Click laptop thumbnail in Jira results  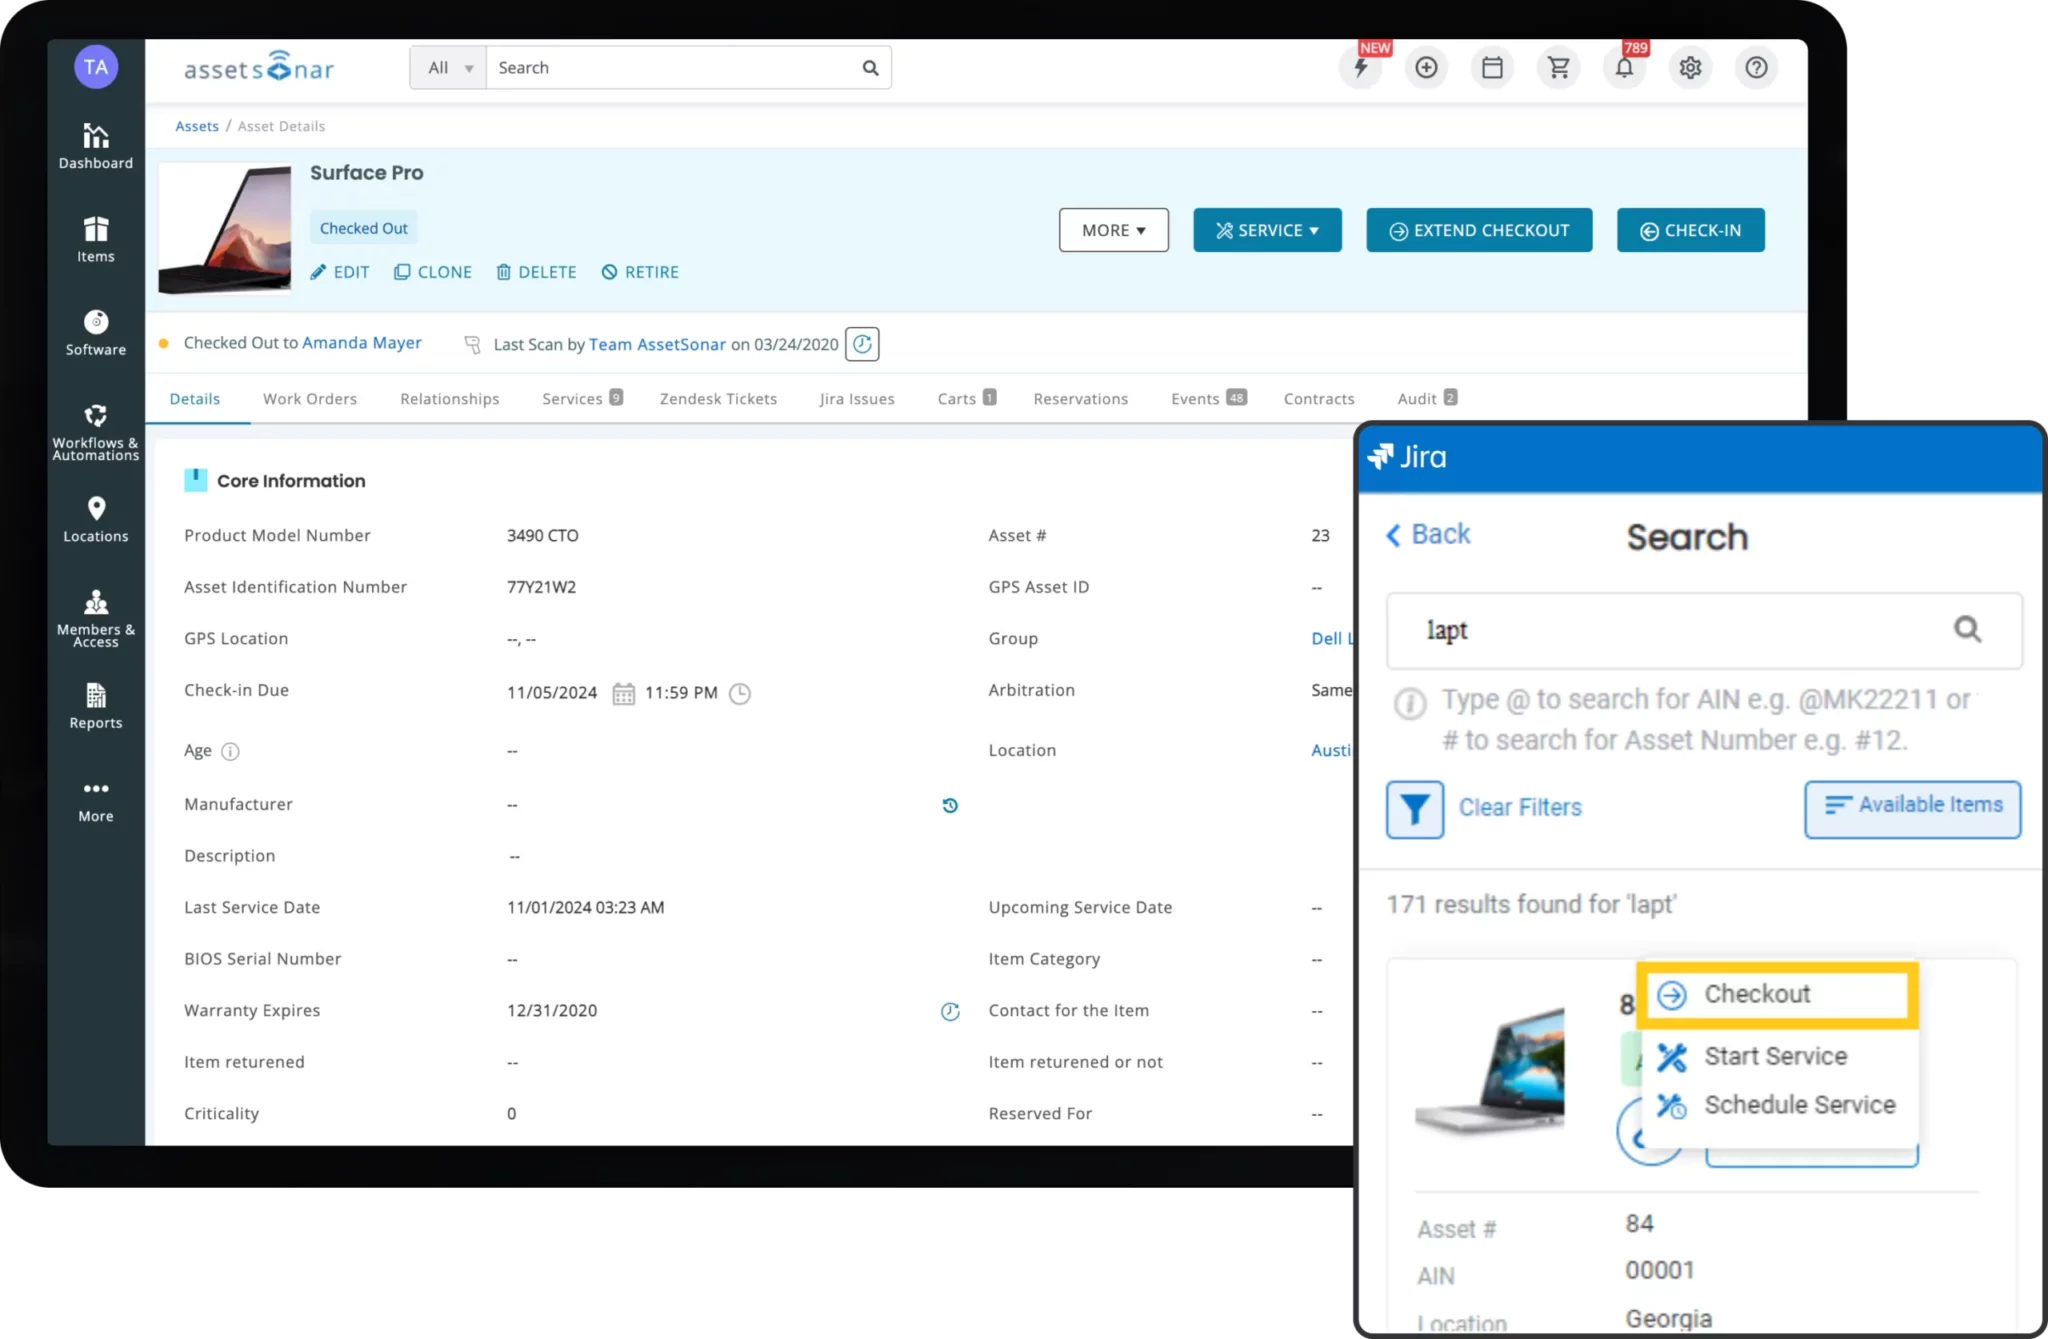[1491, 1070]
